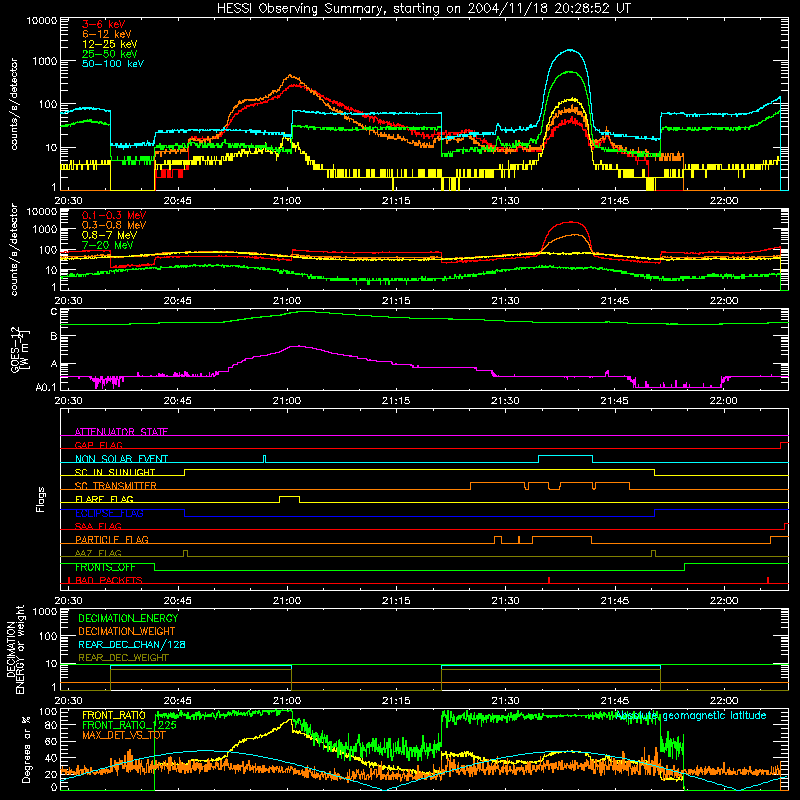Click the REAR_DEC_CHAN/128 legend label
800x800 pixels.
tap(132, 644)
